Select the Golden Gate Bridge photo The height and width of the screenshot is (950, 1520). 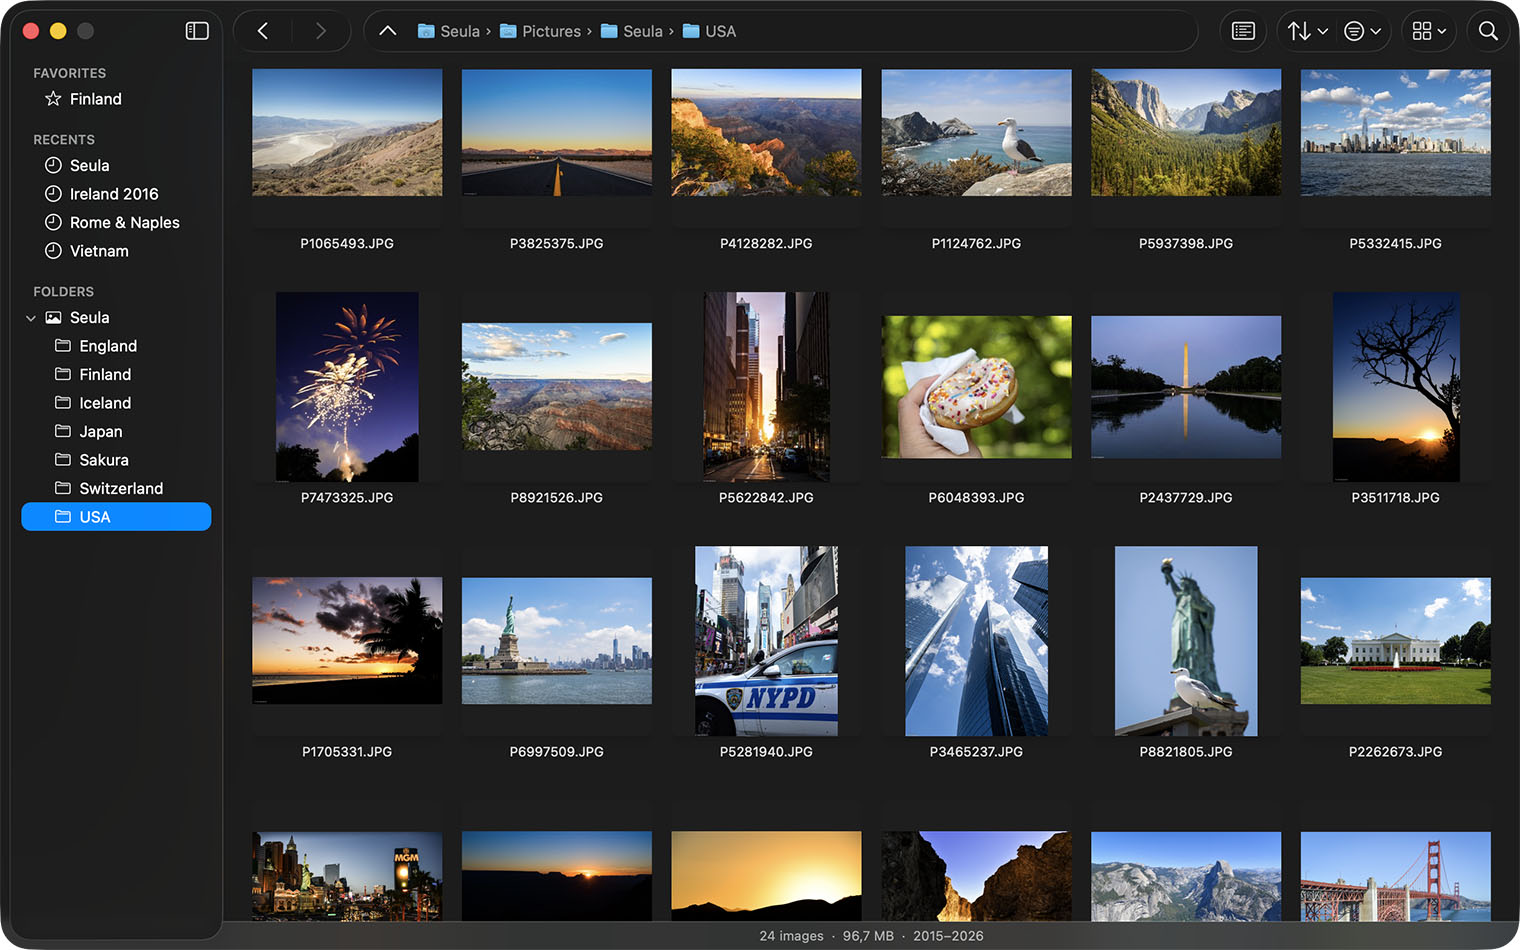click(1396, 876)
